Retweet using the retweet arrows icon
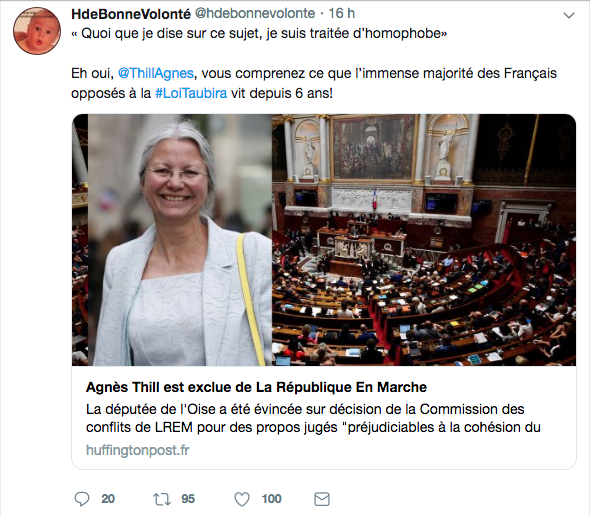Screen dimensions: 590x517 [162, 499]
